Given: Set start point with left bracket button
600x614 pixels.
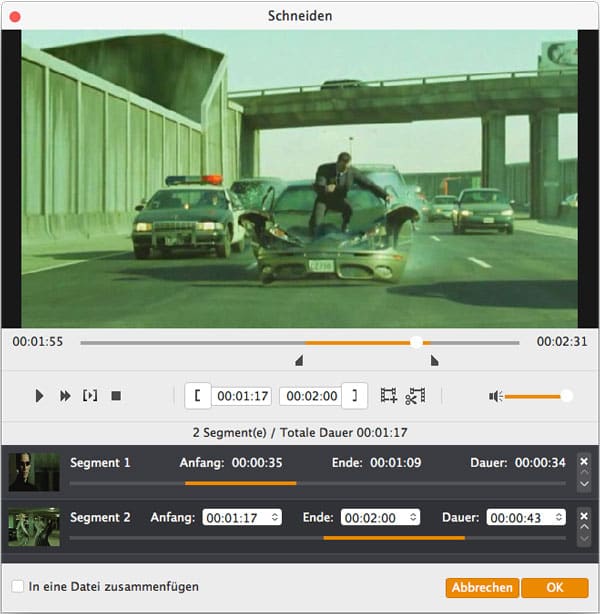Looking at the screenshot, I should [x=198, y=396].
